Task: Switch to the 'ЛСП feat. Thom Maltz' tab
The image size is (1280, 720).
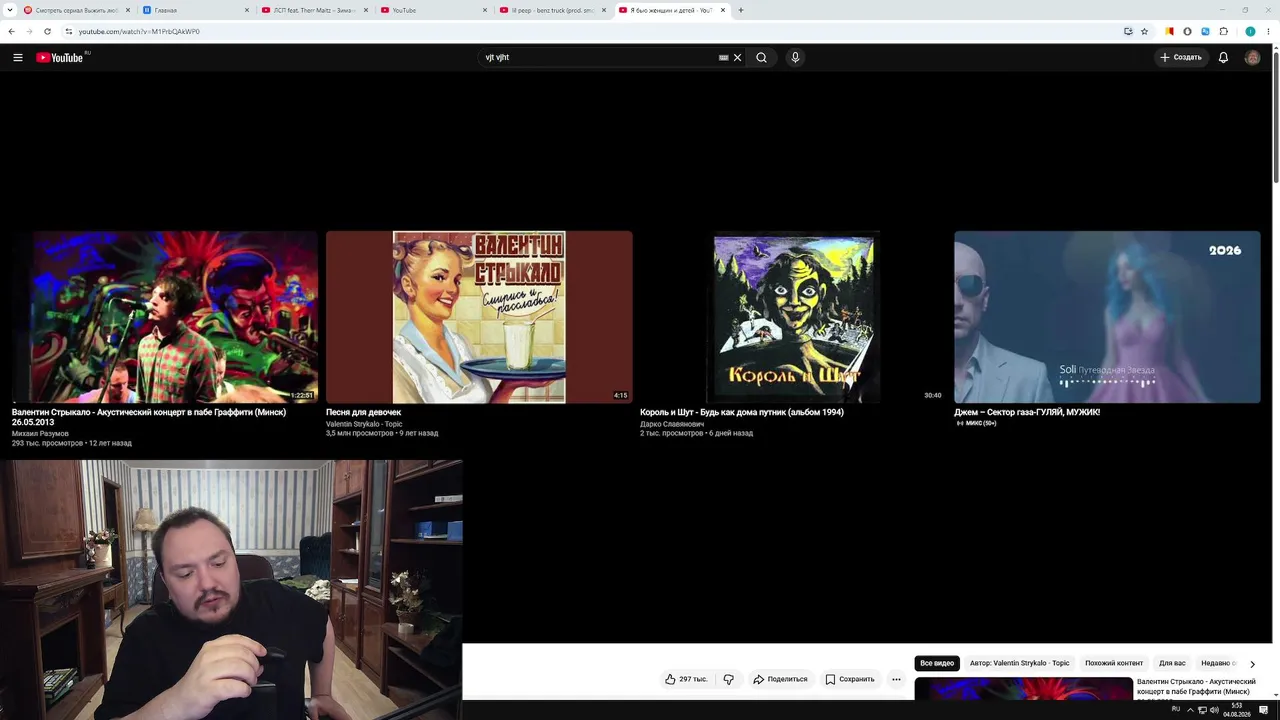Action: pos(314,10)
